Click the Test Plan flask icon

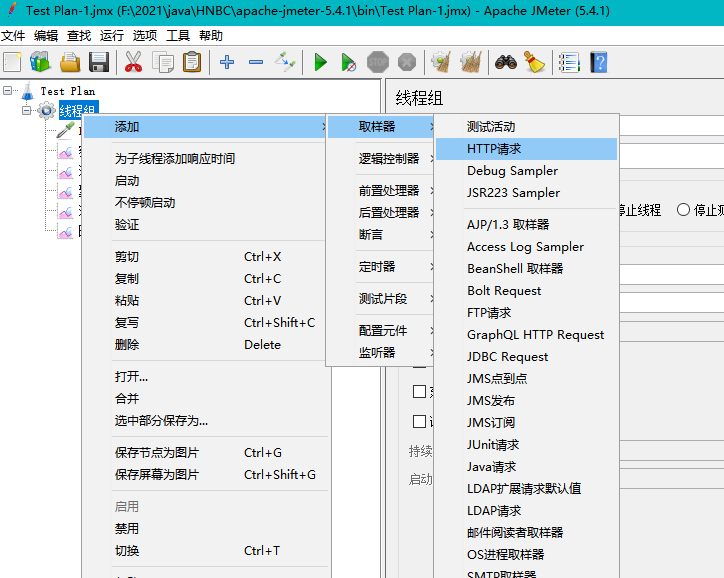[x=28, y=91]
